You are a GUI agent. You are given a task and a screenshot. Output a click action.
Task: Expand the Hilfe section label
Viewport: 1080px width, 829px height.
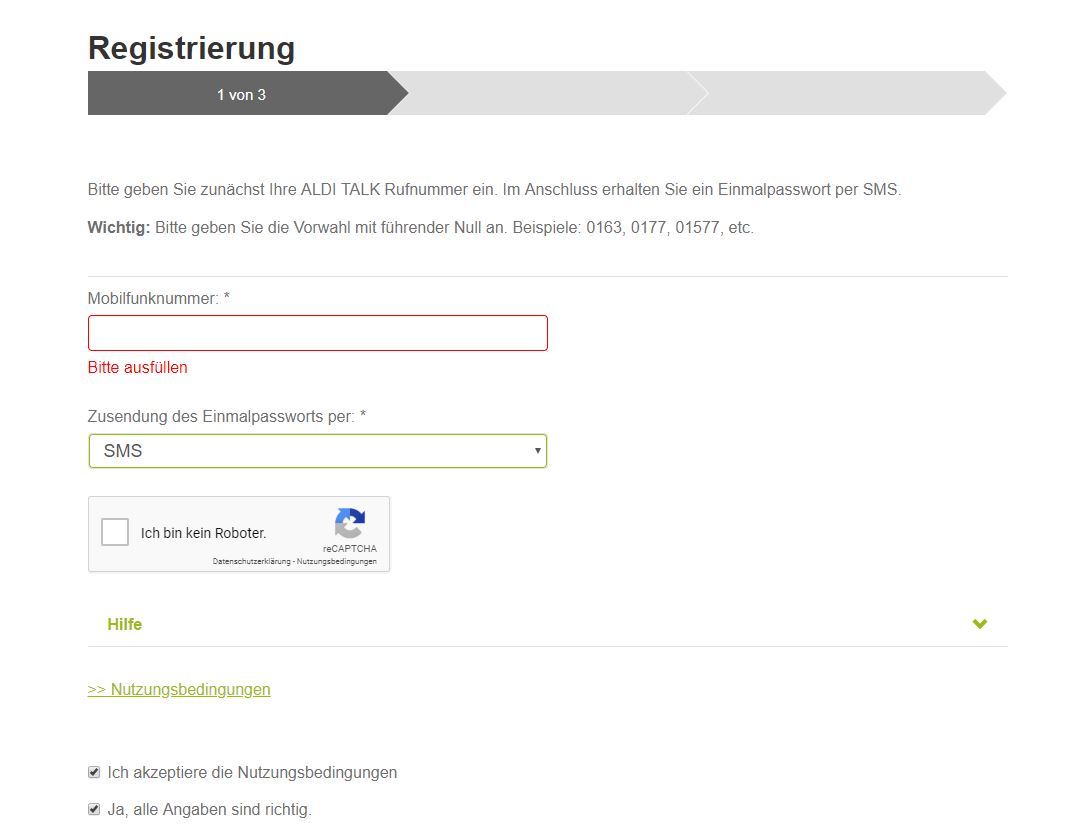click(x=125, y=624)
